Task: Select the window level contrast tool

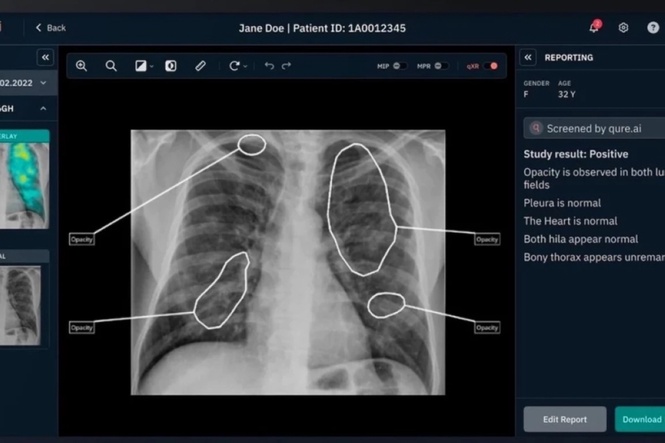Action: click(x=140, y=66)
